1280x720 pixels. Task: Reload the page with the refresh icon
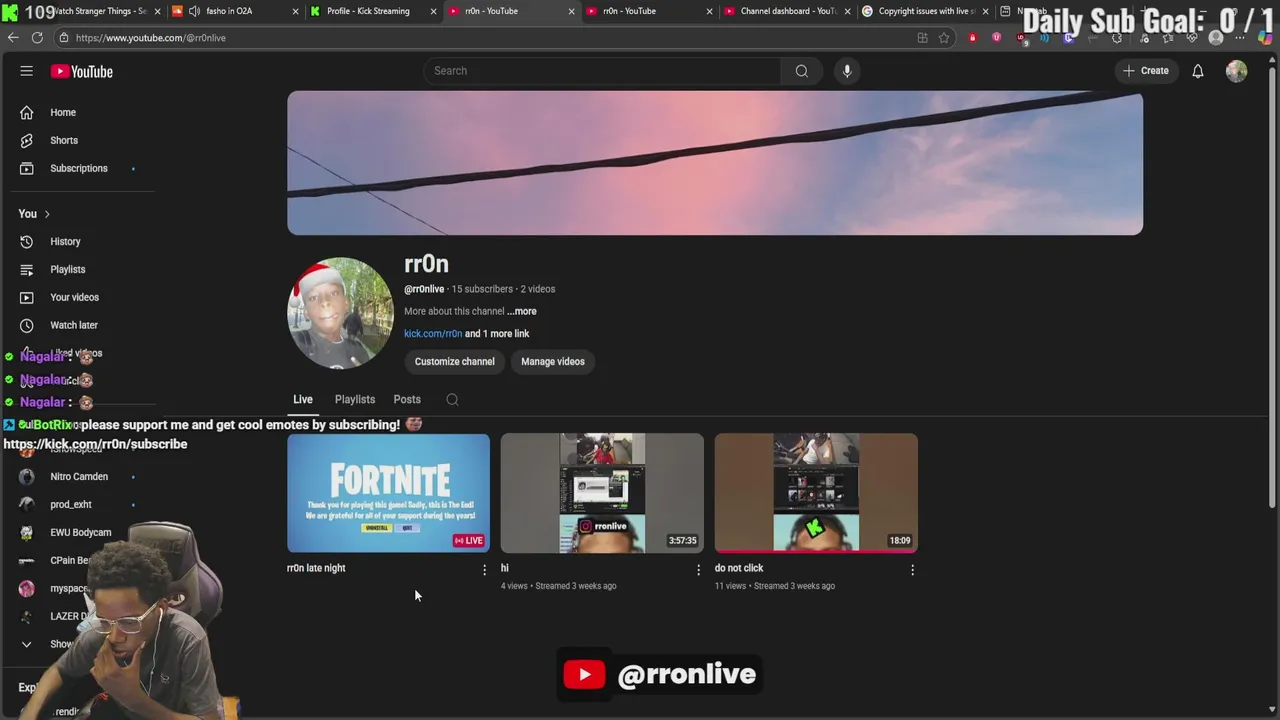(37, 38)
